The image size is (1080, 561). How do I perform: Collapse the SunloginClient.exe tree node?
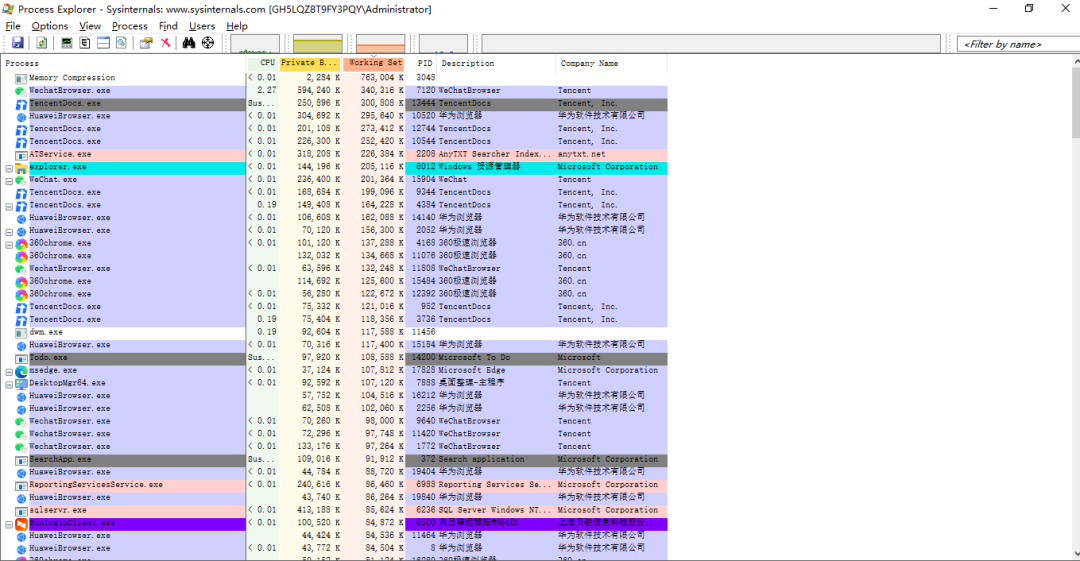[9, 524]
